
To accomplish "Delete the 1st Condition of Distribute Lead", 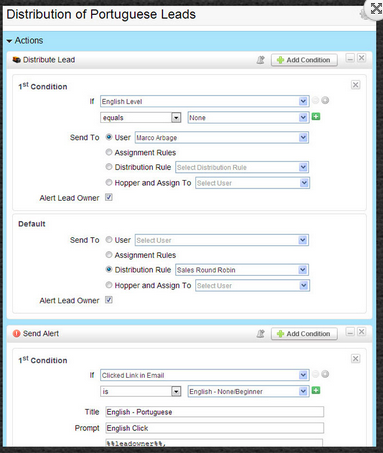I will coord(355,85).
